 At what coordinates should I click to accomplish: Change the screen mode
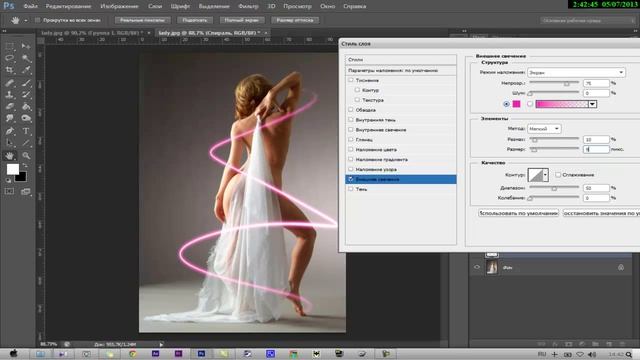pyautogui.click(x=26, y=191)
